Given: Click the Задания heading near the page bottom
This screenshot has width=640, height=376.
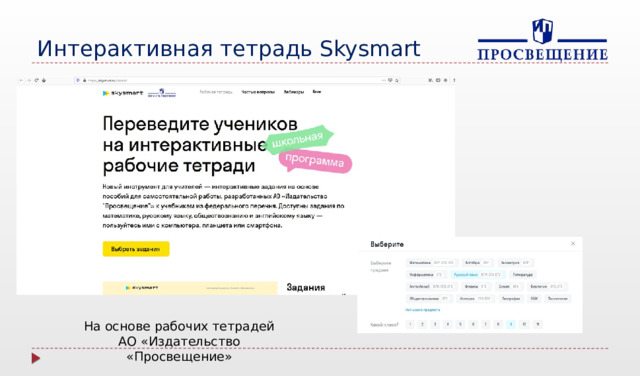Looking at the screenshot, I should point(306,287).
